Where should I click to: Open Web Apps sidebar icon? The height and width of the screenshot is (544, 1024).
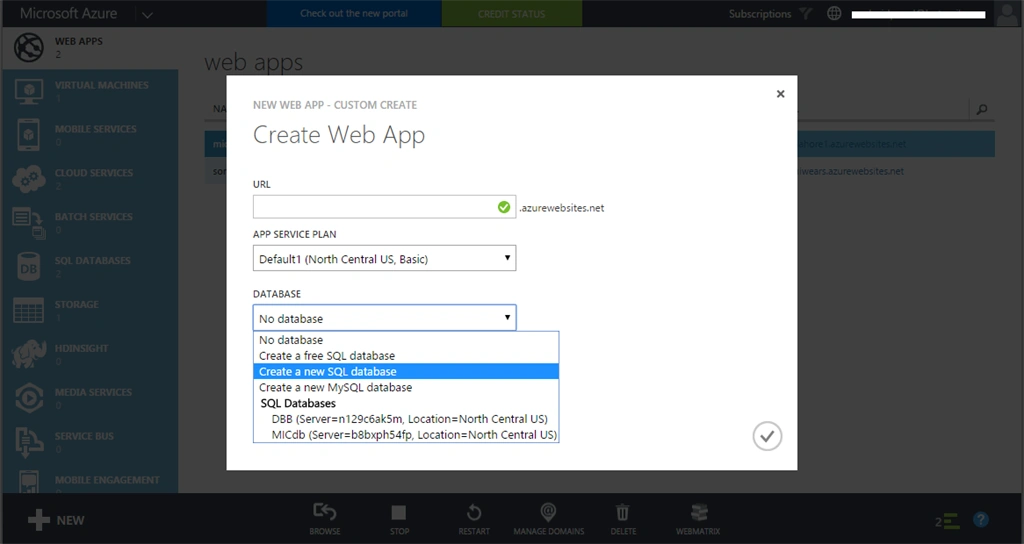tap(29, 48)
